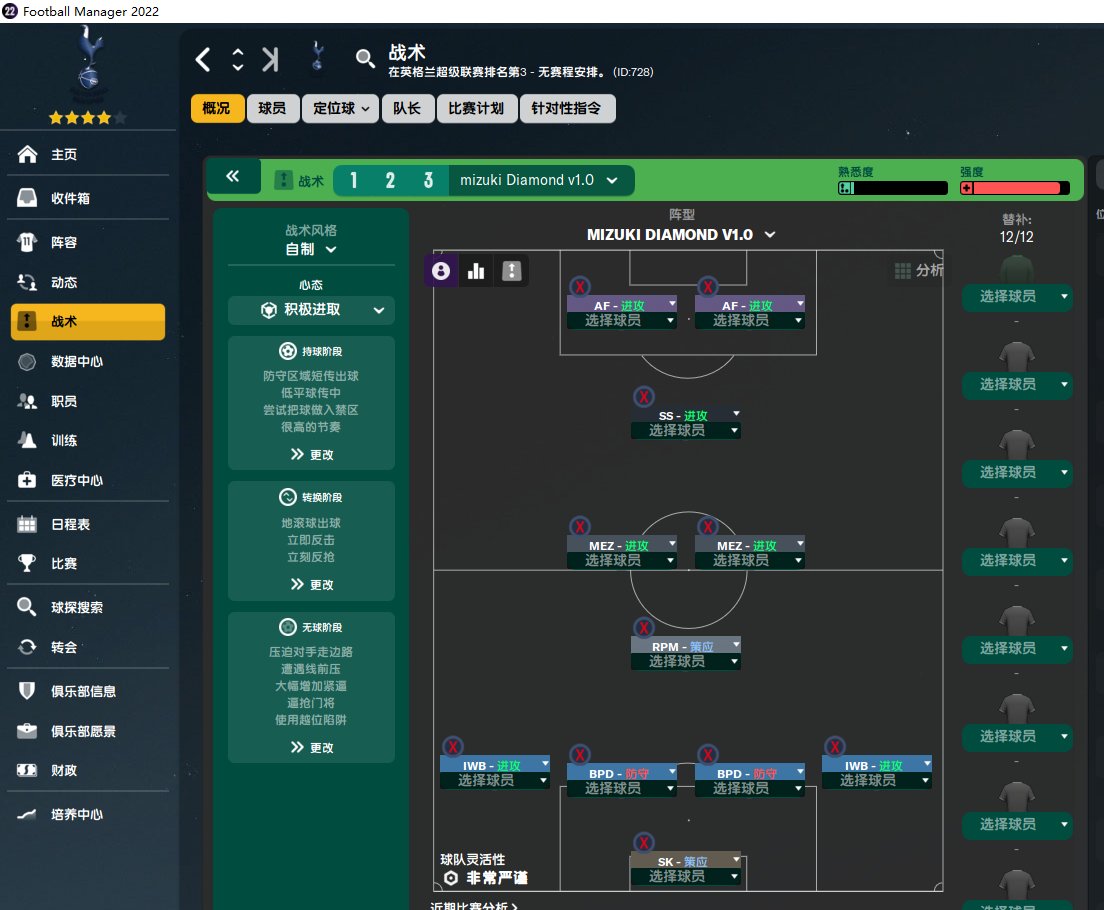Open 俱乐部信息 club info in sidebar
The image size is (1104, 910).
pos(88,691)
